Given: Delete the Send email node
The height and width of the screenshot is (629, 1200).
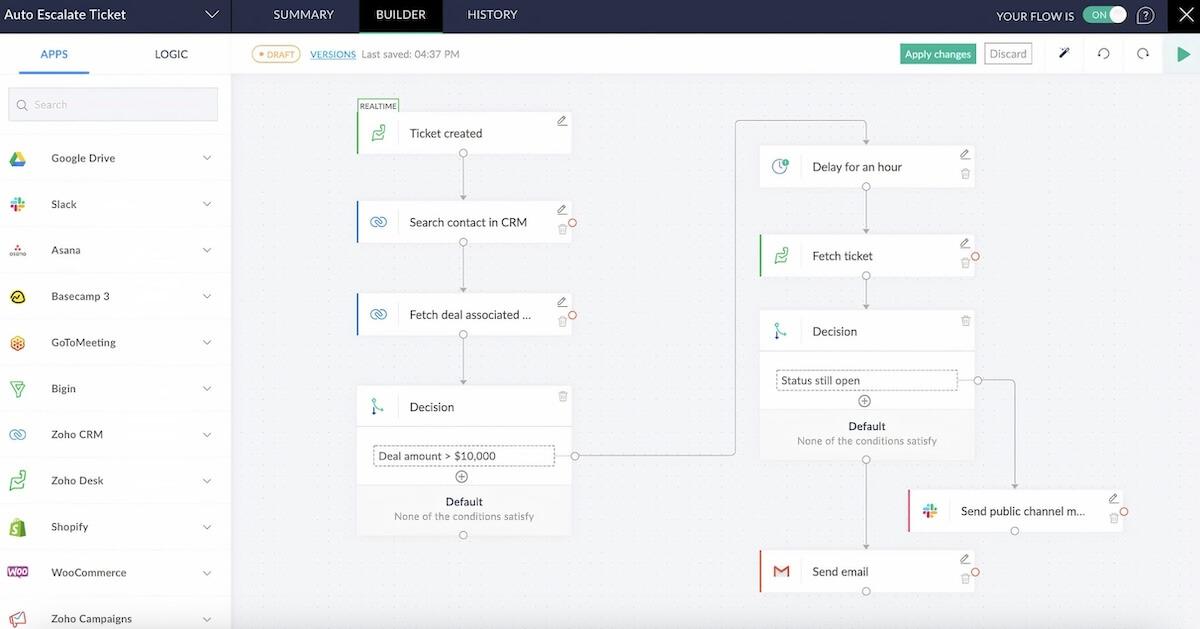Looking at the screenshot, I should click(x=965, y=579).
